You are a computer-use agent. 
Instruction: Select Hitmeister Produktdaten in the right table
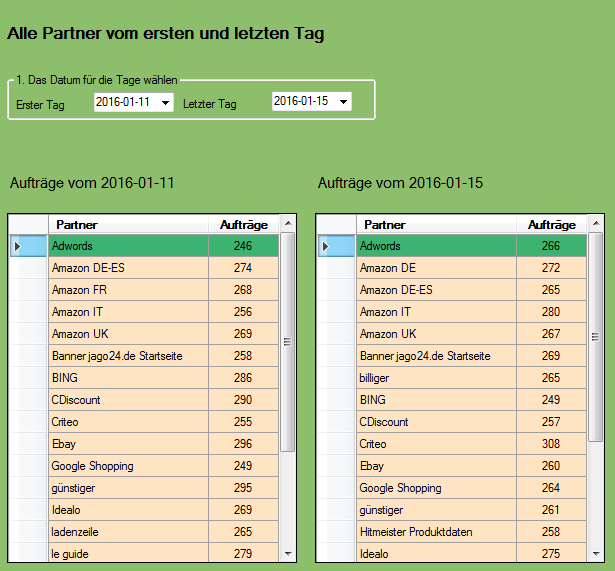(x=436, y=531)
